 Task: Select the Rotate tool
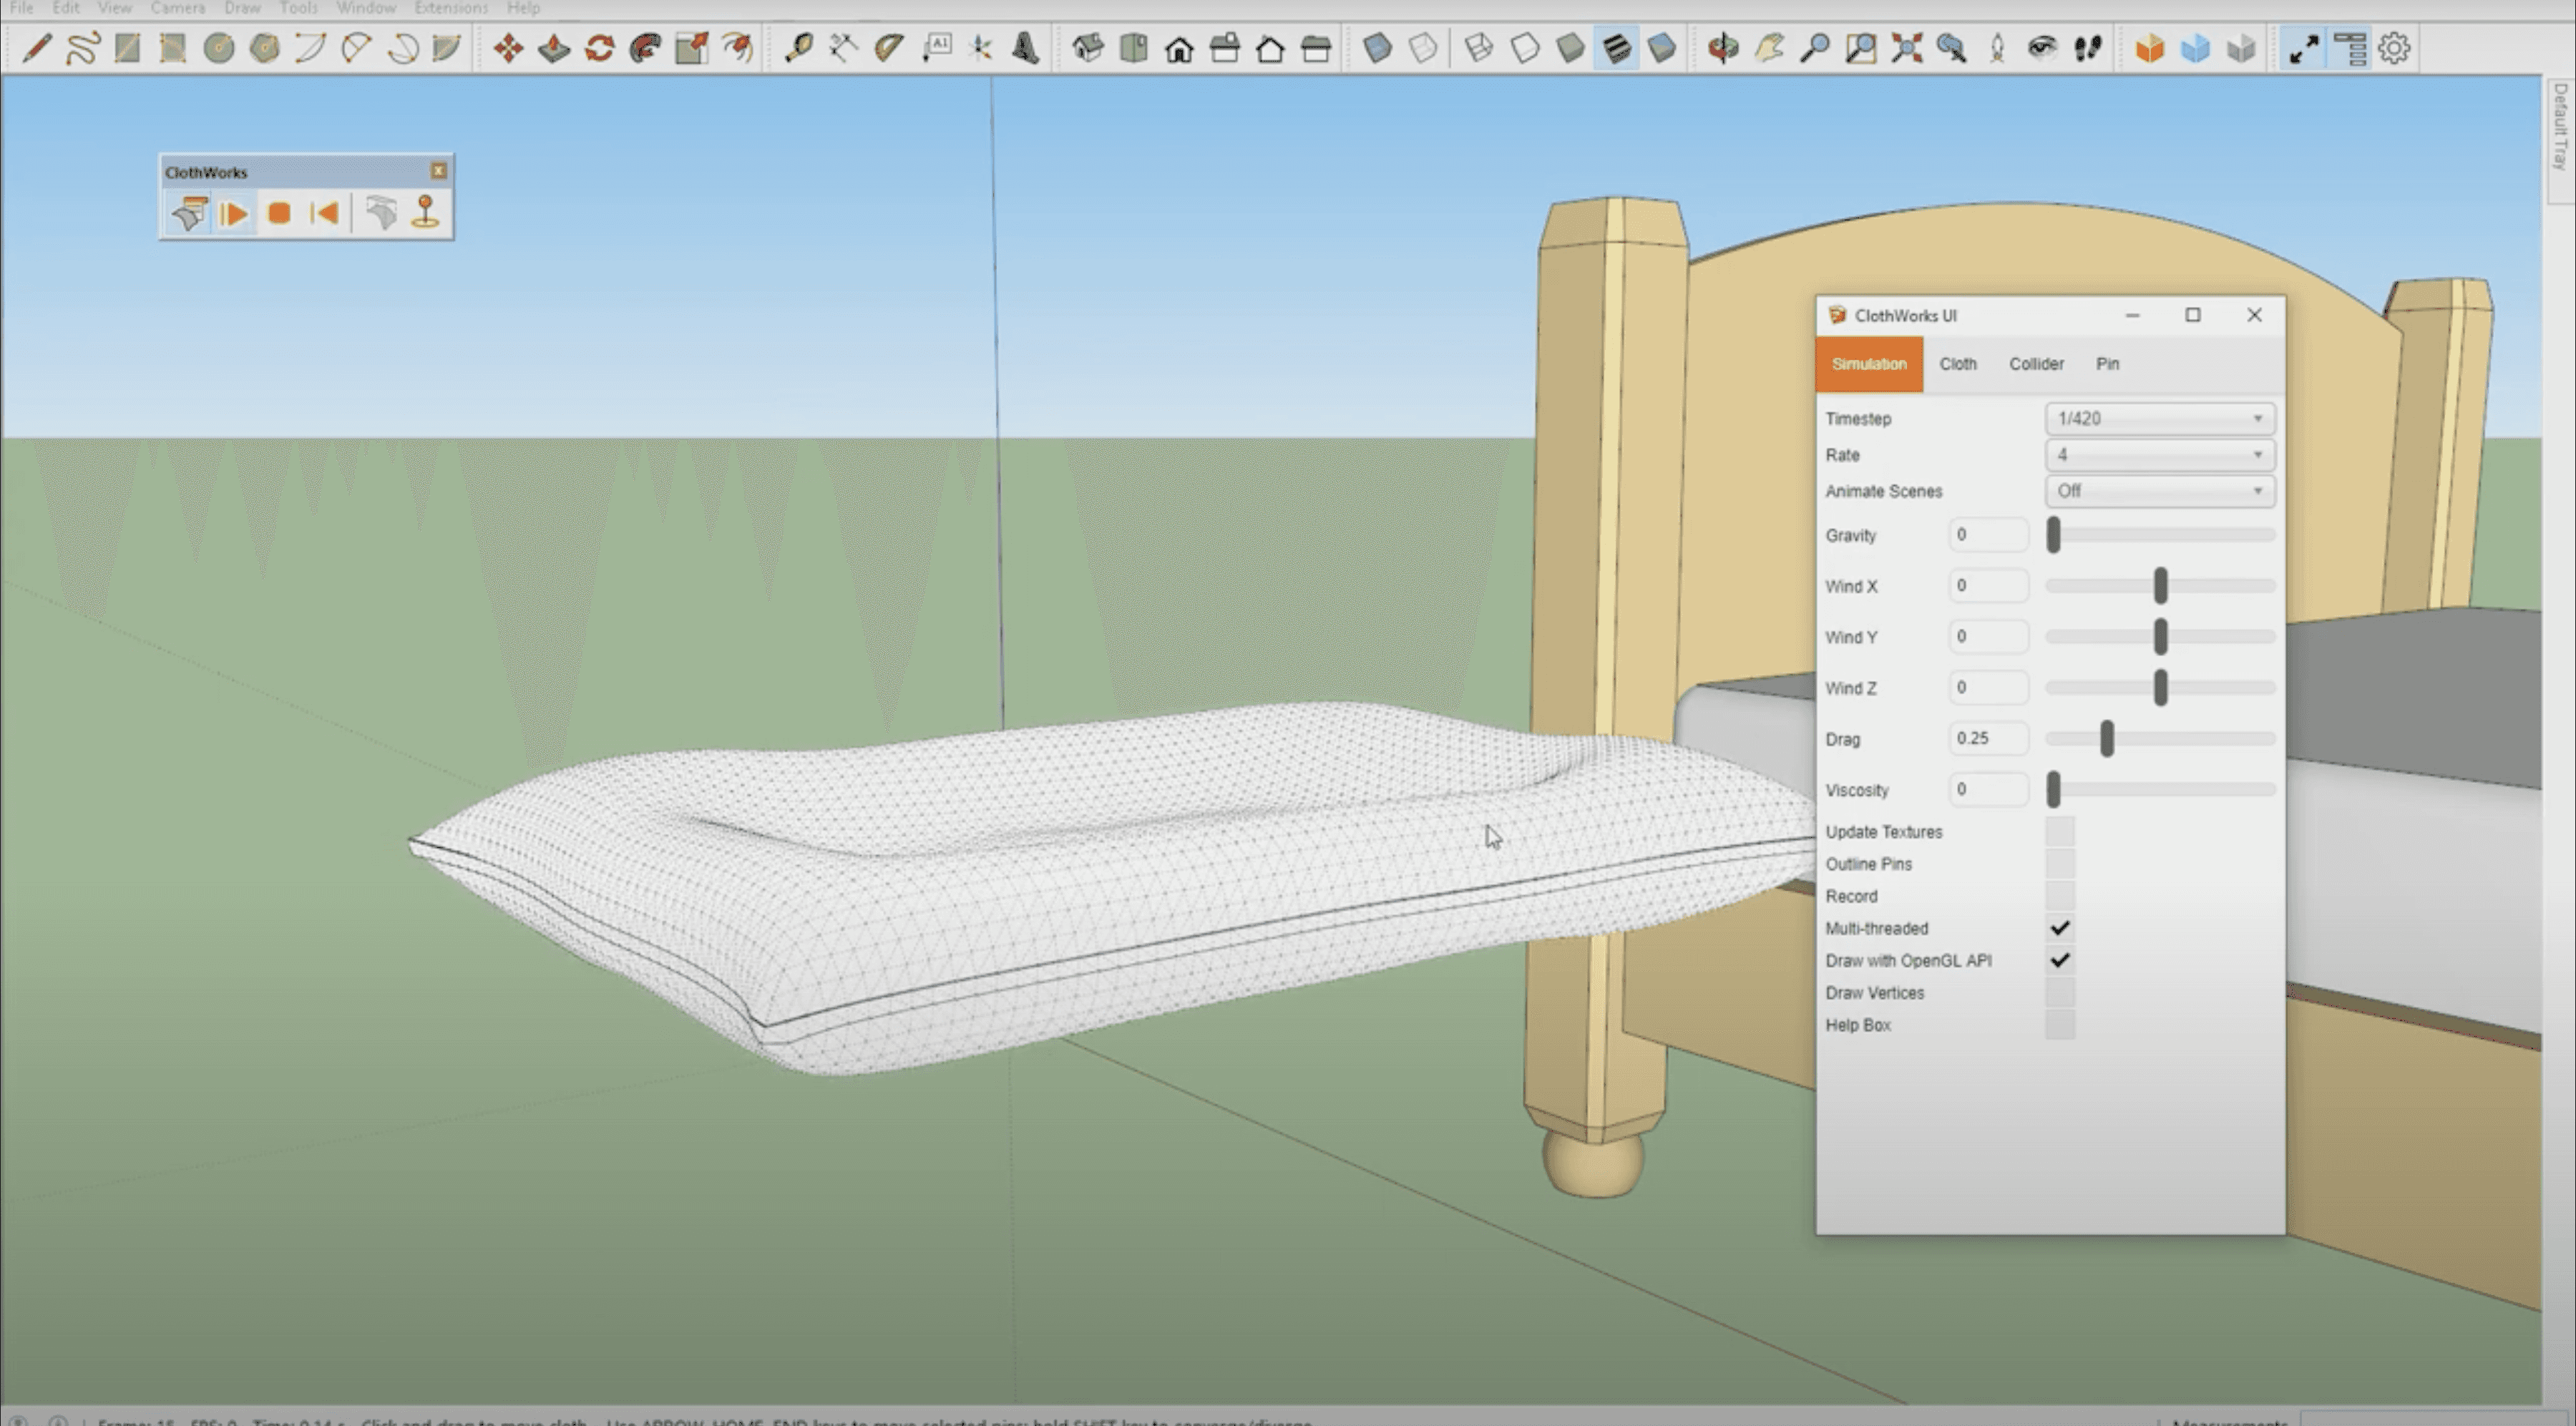pos(600,47)
